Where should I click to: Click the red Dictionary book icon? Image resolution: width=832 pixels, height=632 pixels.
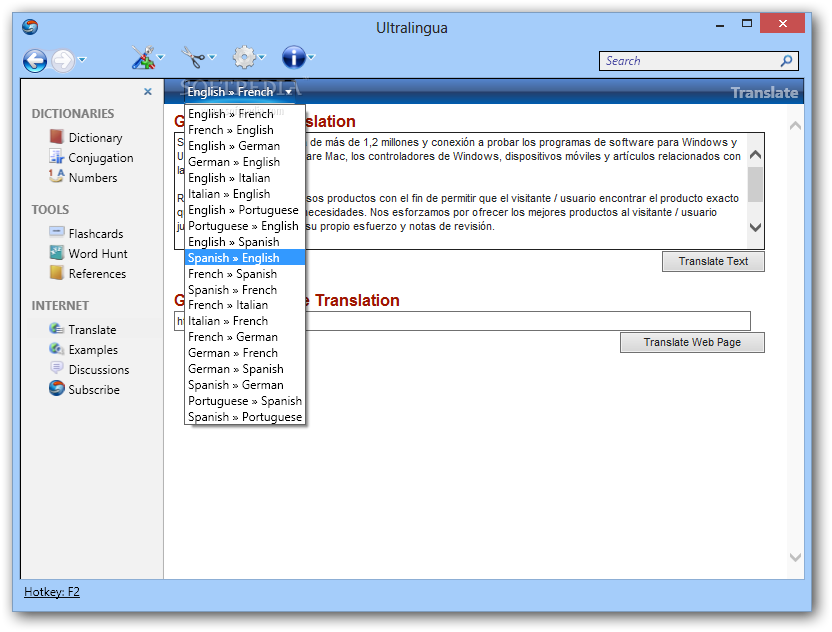[x=56, y=137]
